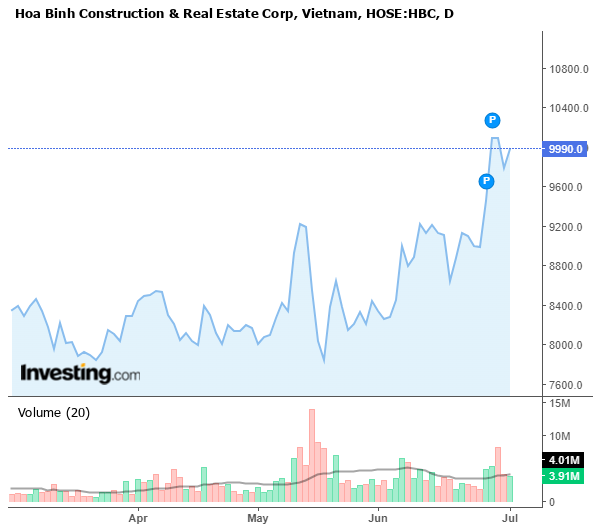Click the Apr date axis label
The image size is (599, 531).
click(x=138, y=518)
